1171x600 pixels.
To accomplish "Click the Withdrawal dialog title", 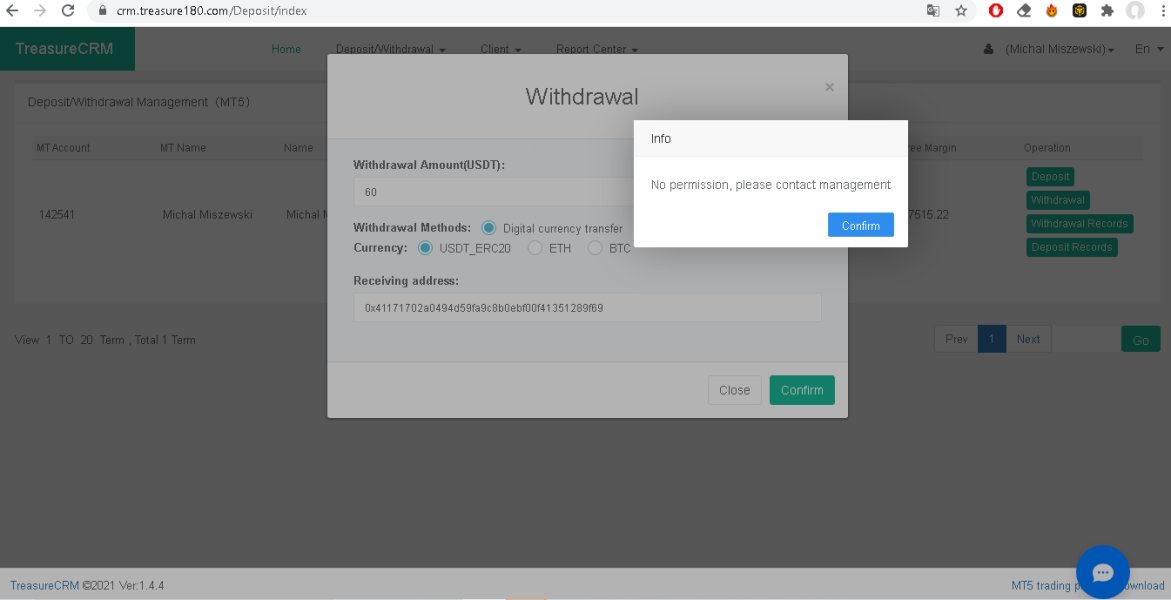I will (x=582, y=96).
